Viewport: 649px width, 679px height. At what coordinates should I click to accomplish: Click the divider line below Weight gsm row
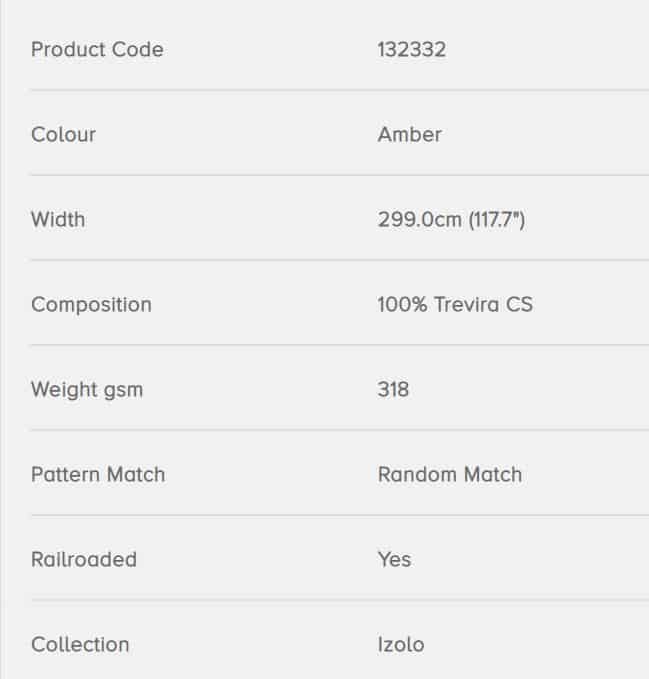[339, 430]
